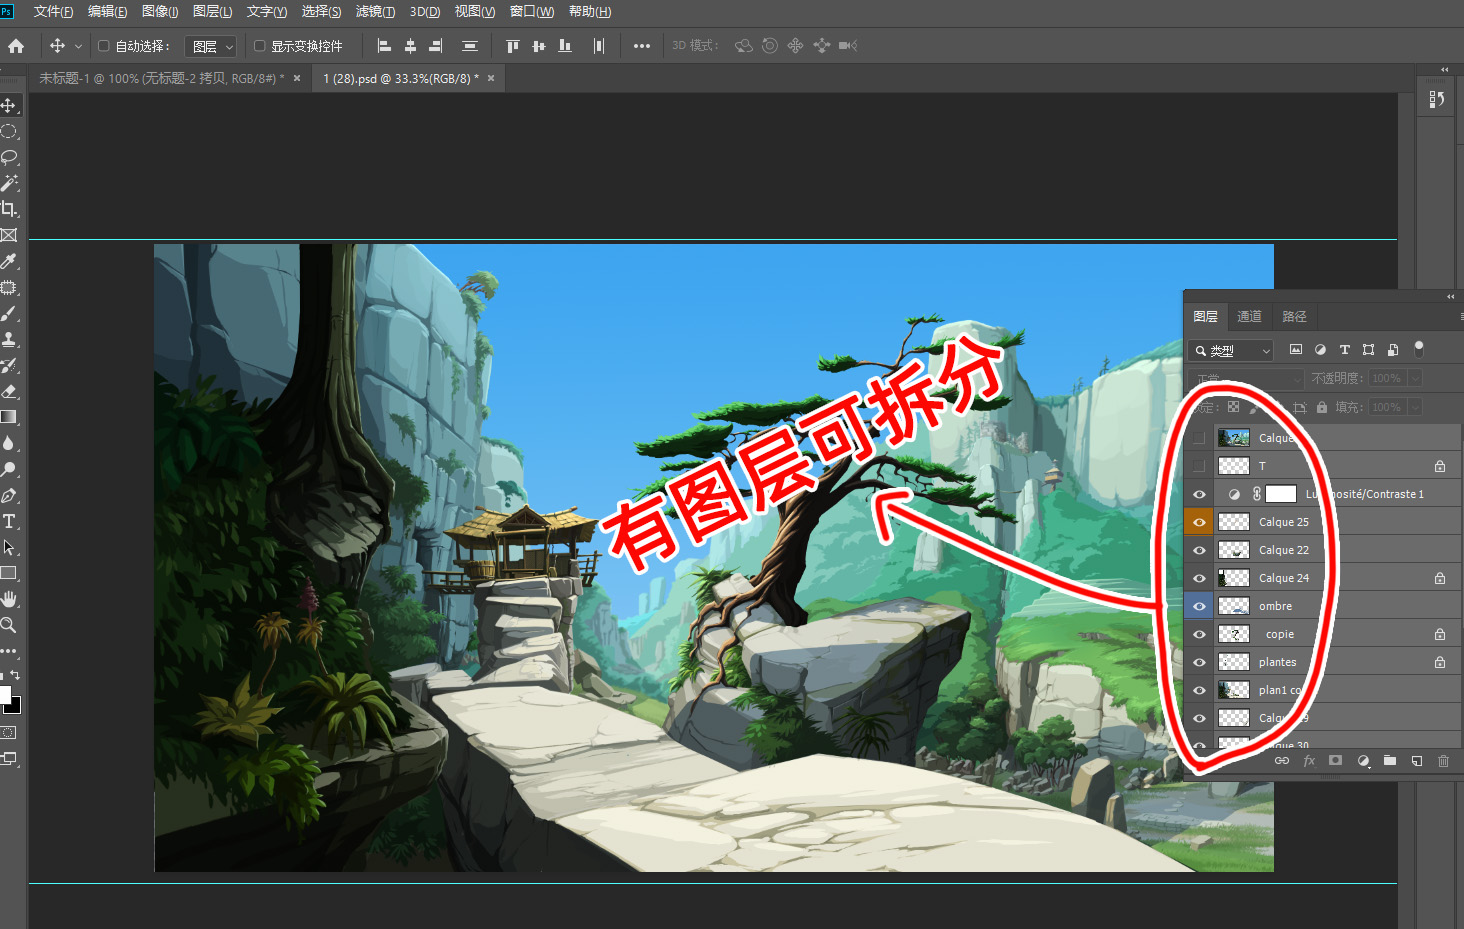Select the Luminosité/Contraste layer mask thumbnail
This screenshot has width=1464, height=929.
[x=1281, y=494]
